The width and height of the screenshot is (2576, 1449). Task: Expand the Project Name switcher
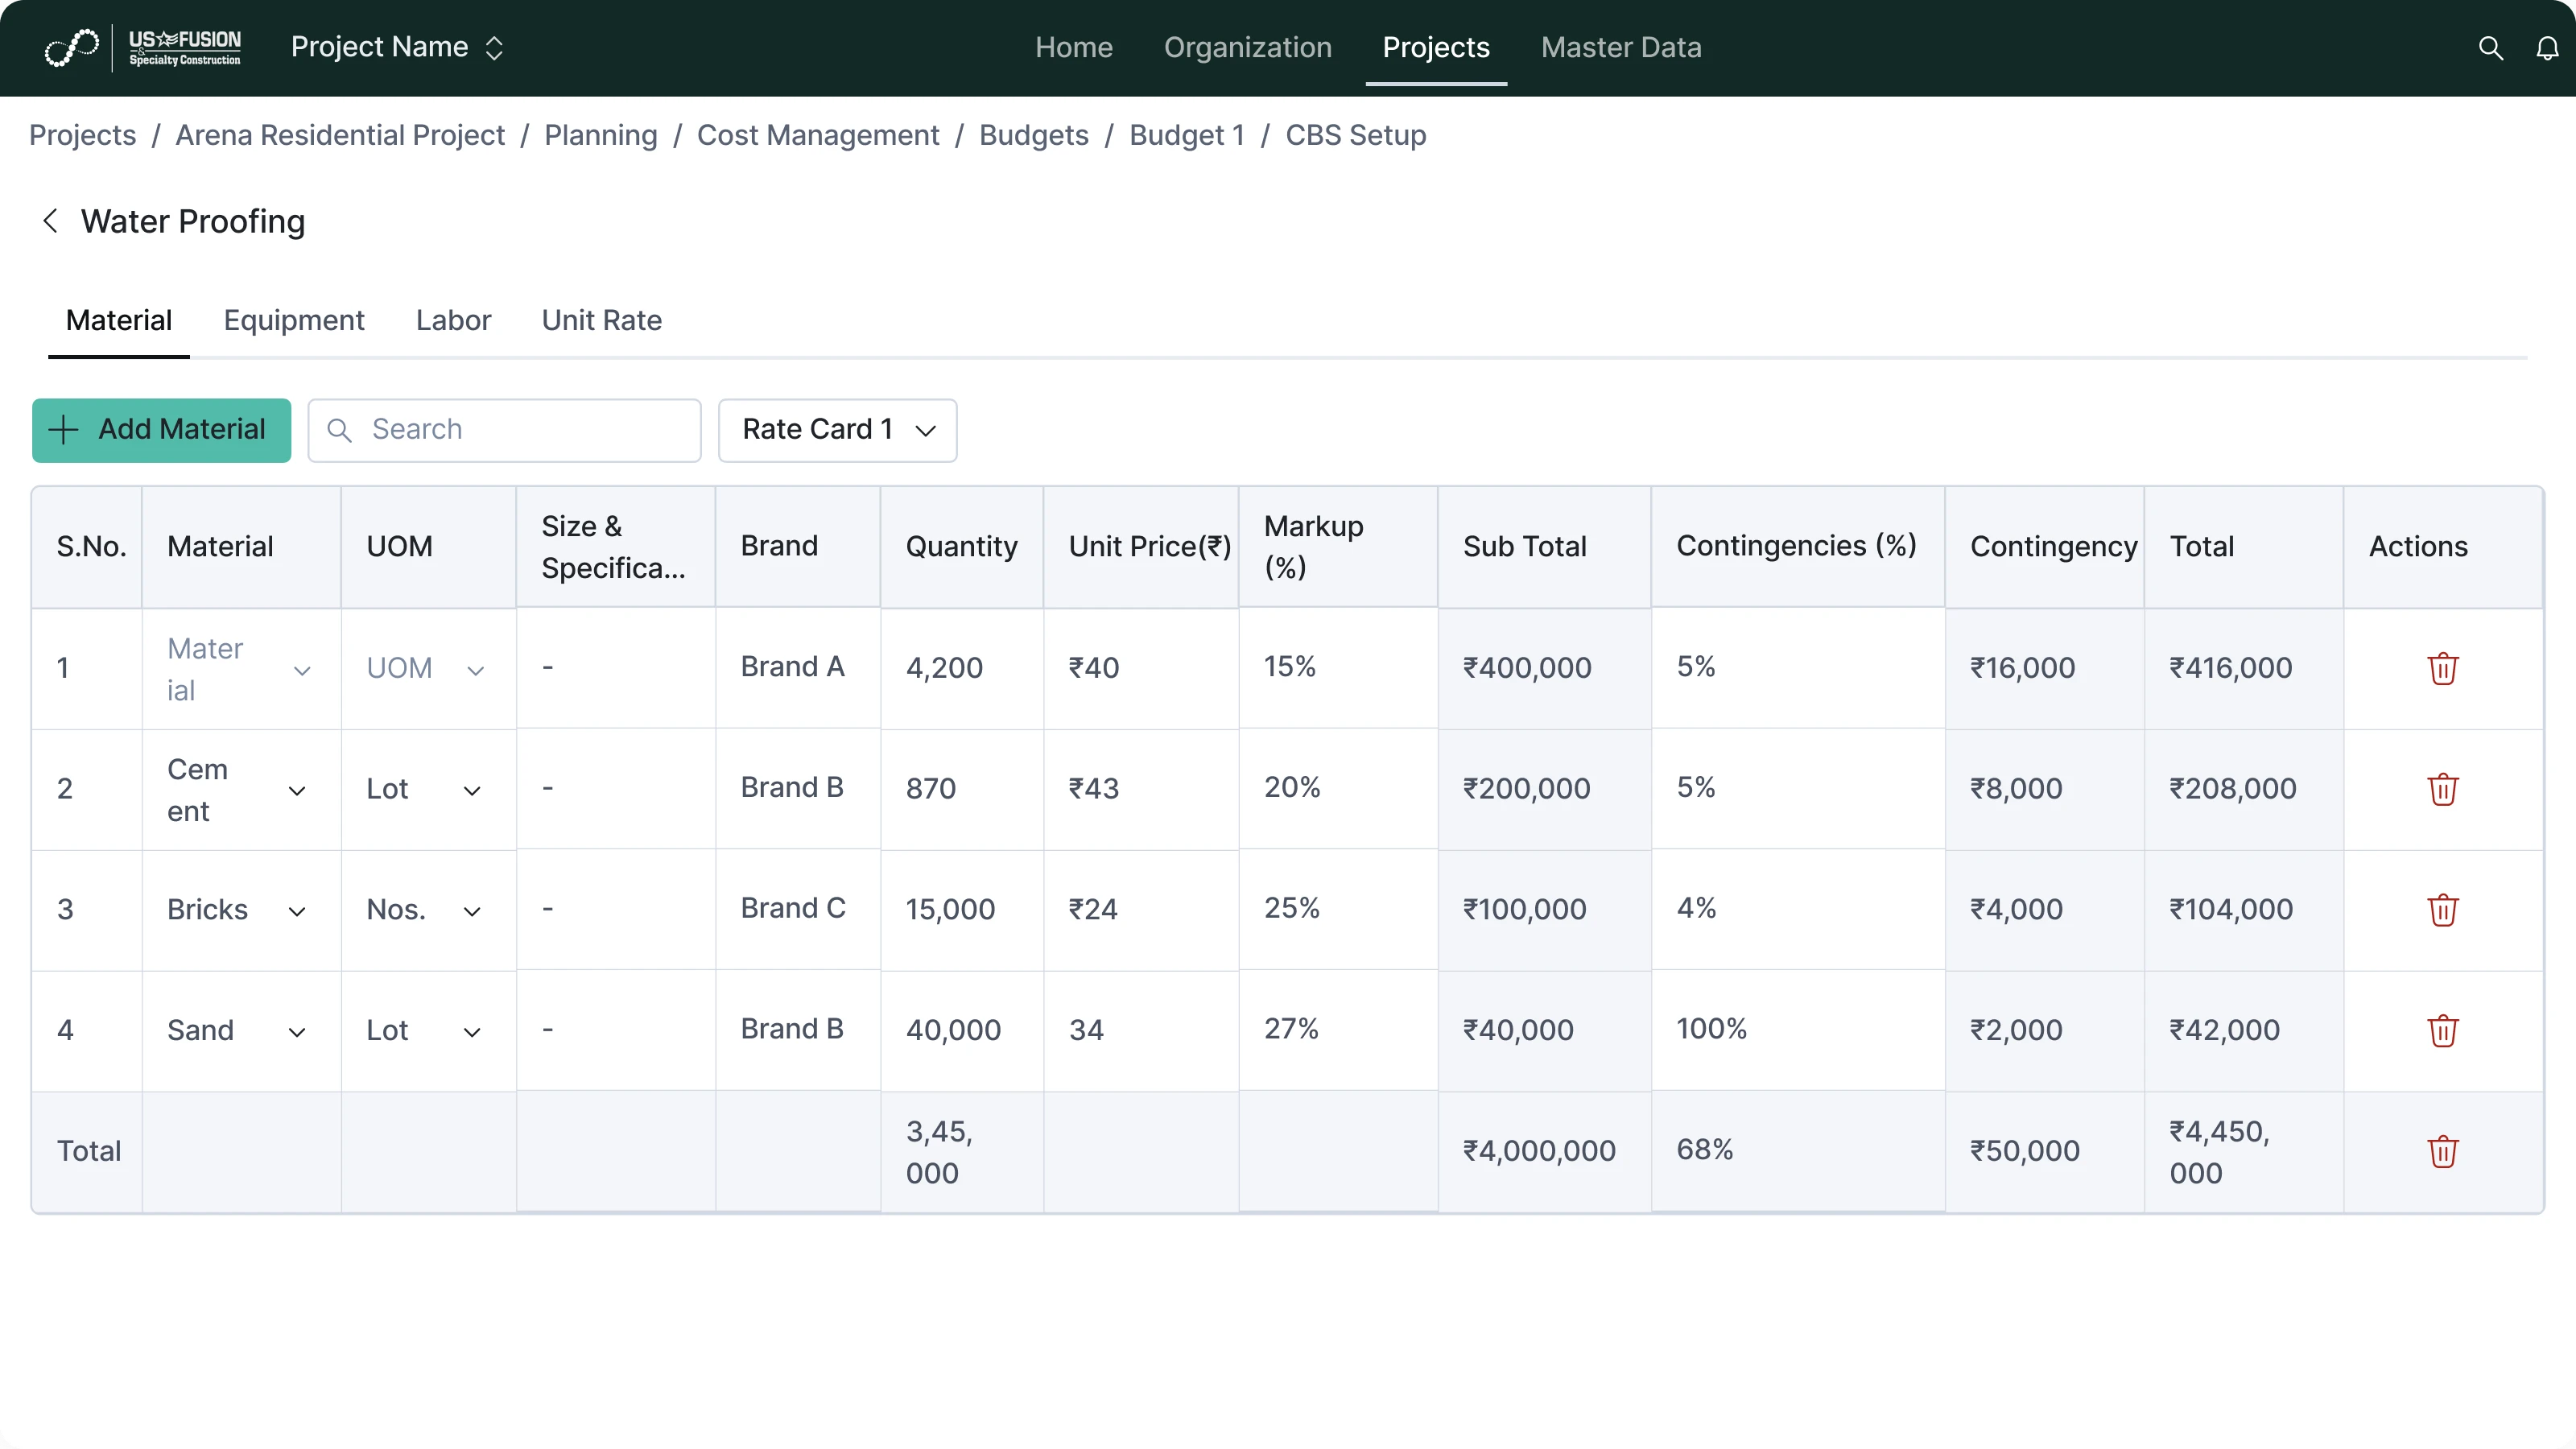click(397, 48)
